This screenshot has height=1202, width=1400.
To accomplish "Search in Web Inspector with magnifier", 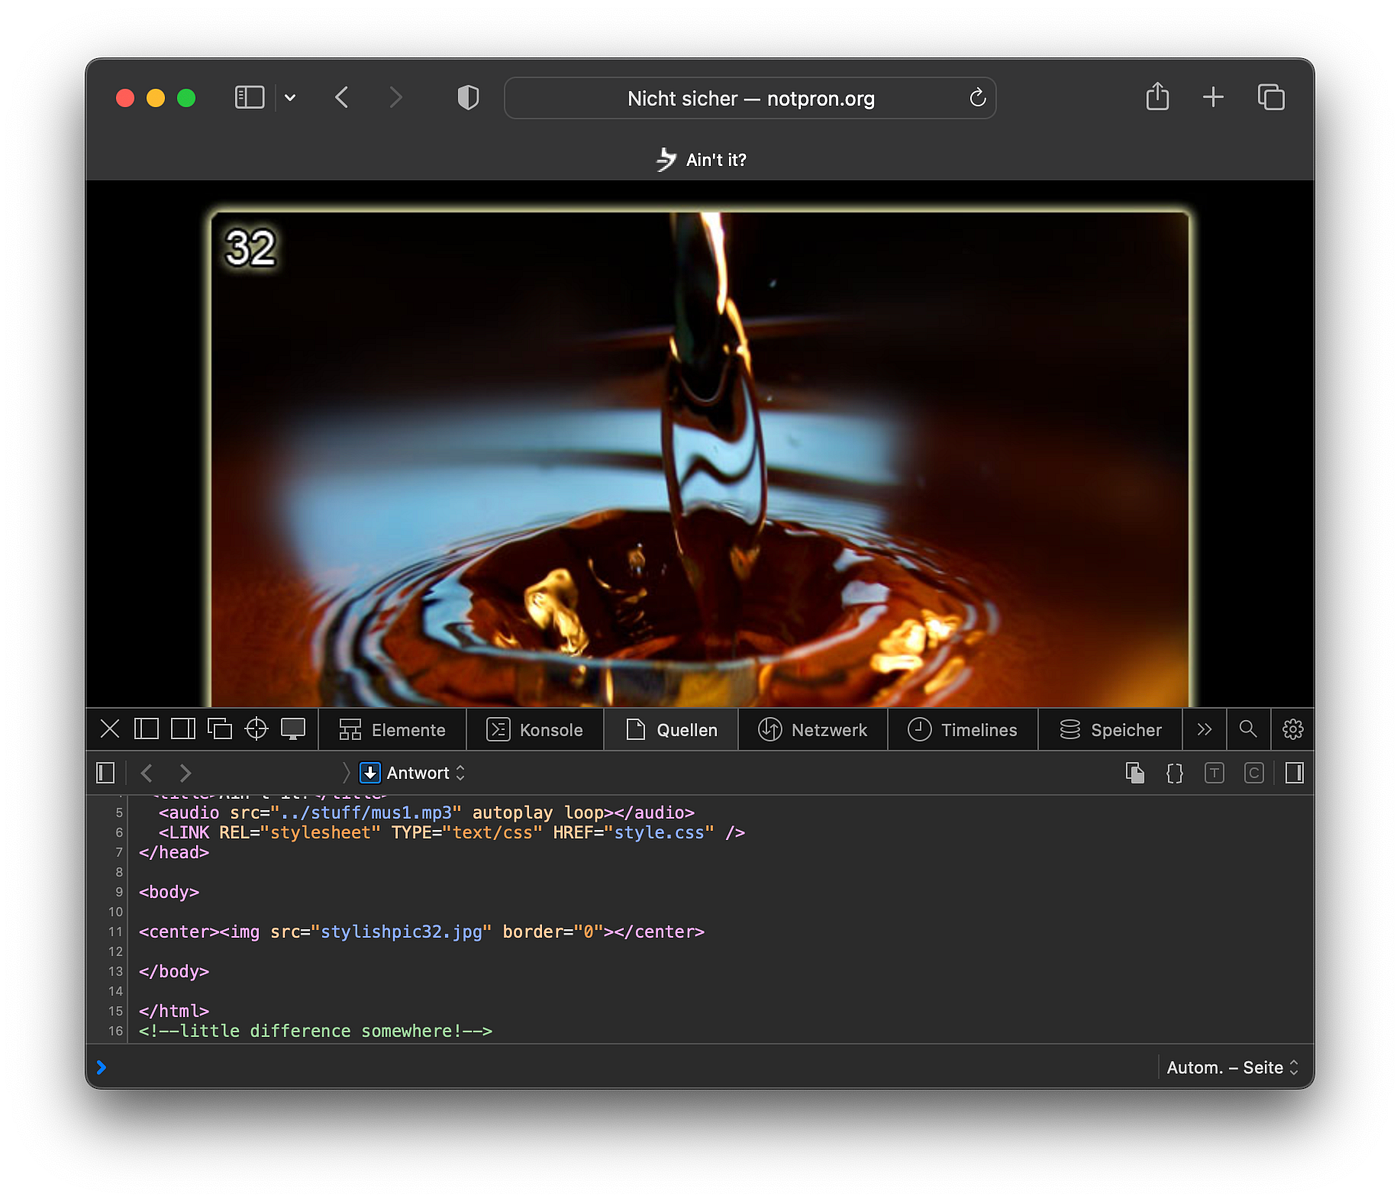I will (x=1248, y=729).
